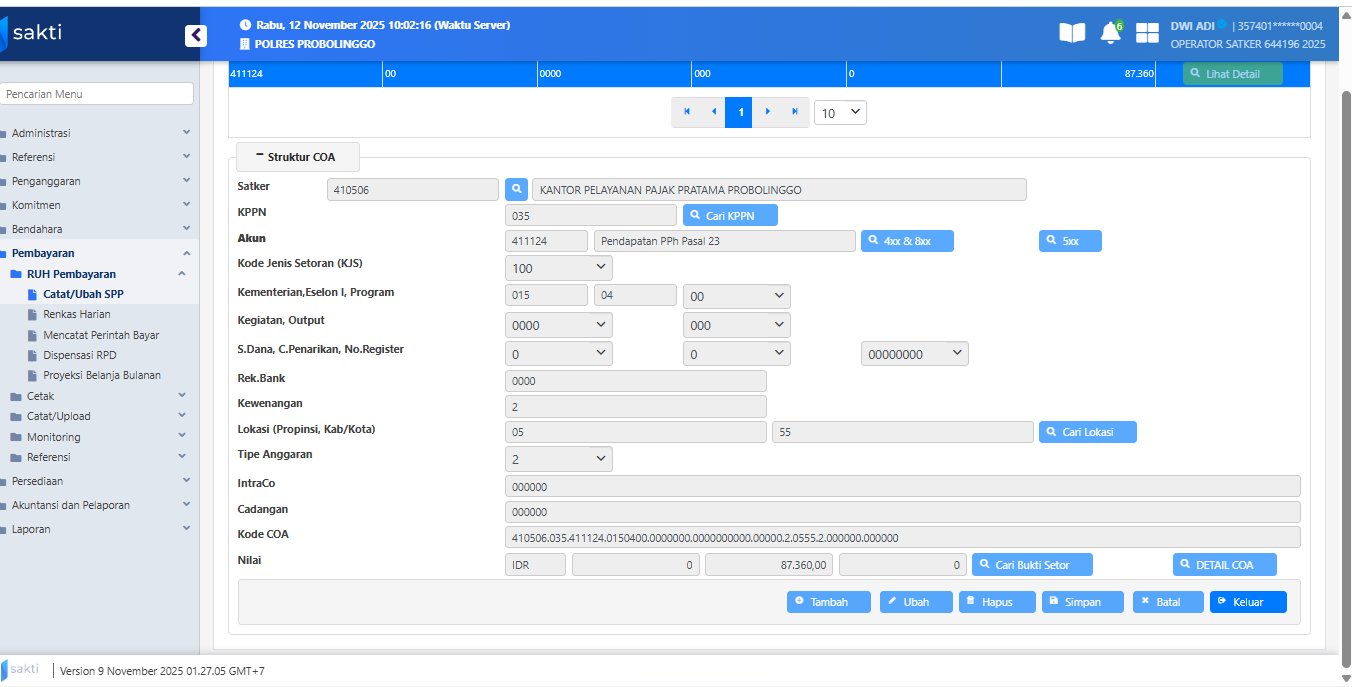Click the Cari Bukti Setor button
1352x687 pixels.
pos(1032,565)
